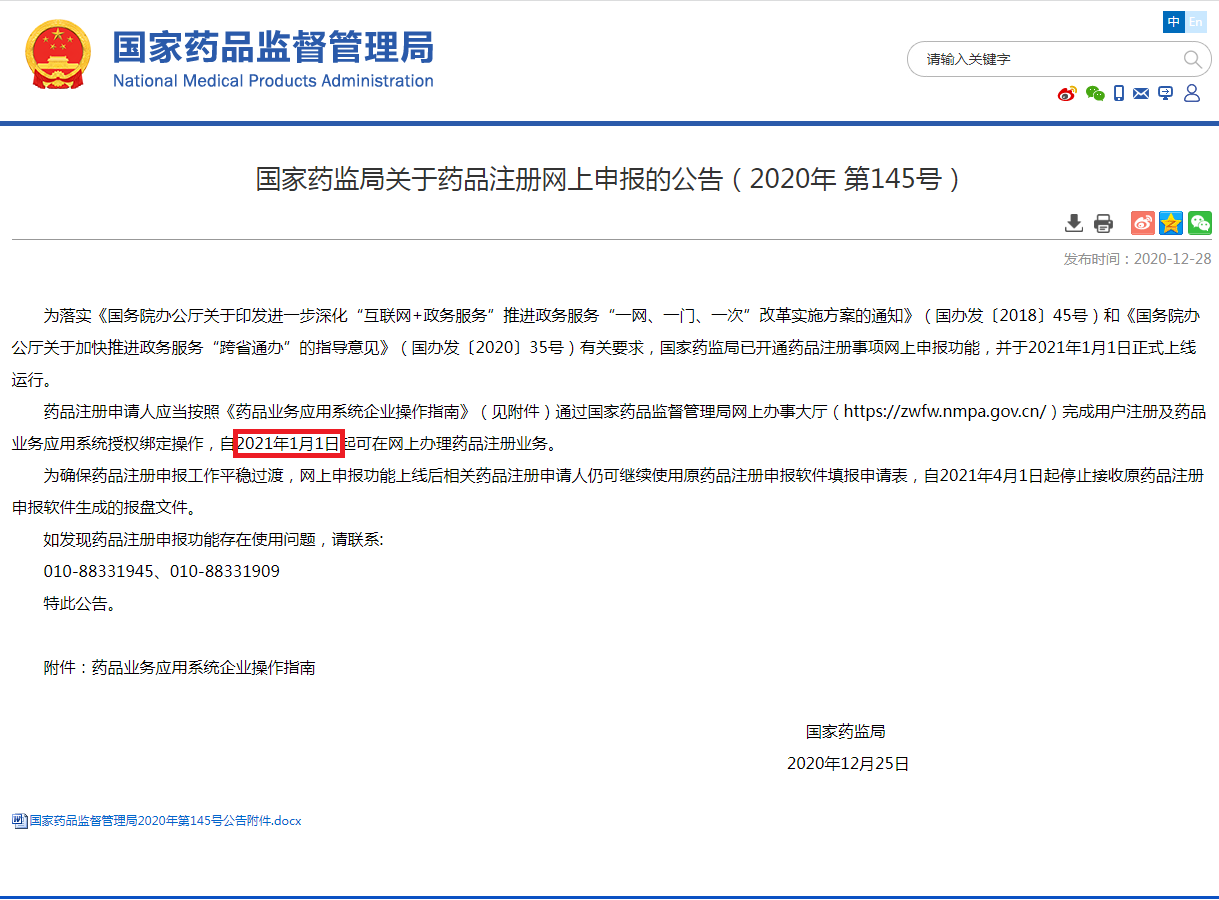Click the national emblem logo

57,55
